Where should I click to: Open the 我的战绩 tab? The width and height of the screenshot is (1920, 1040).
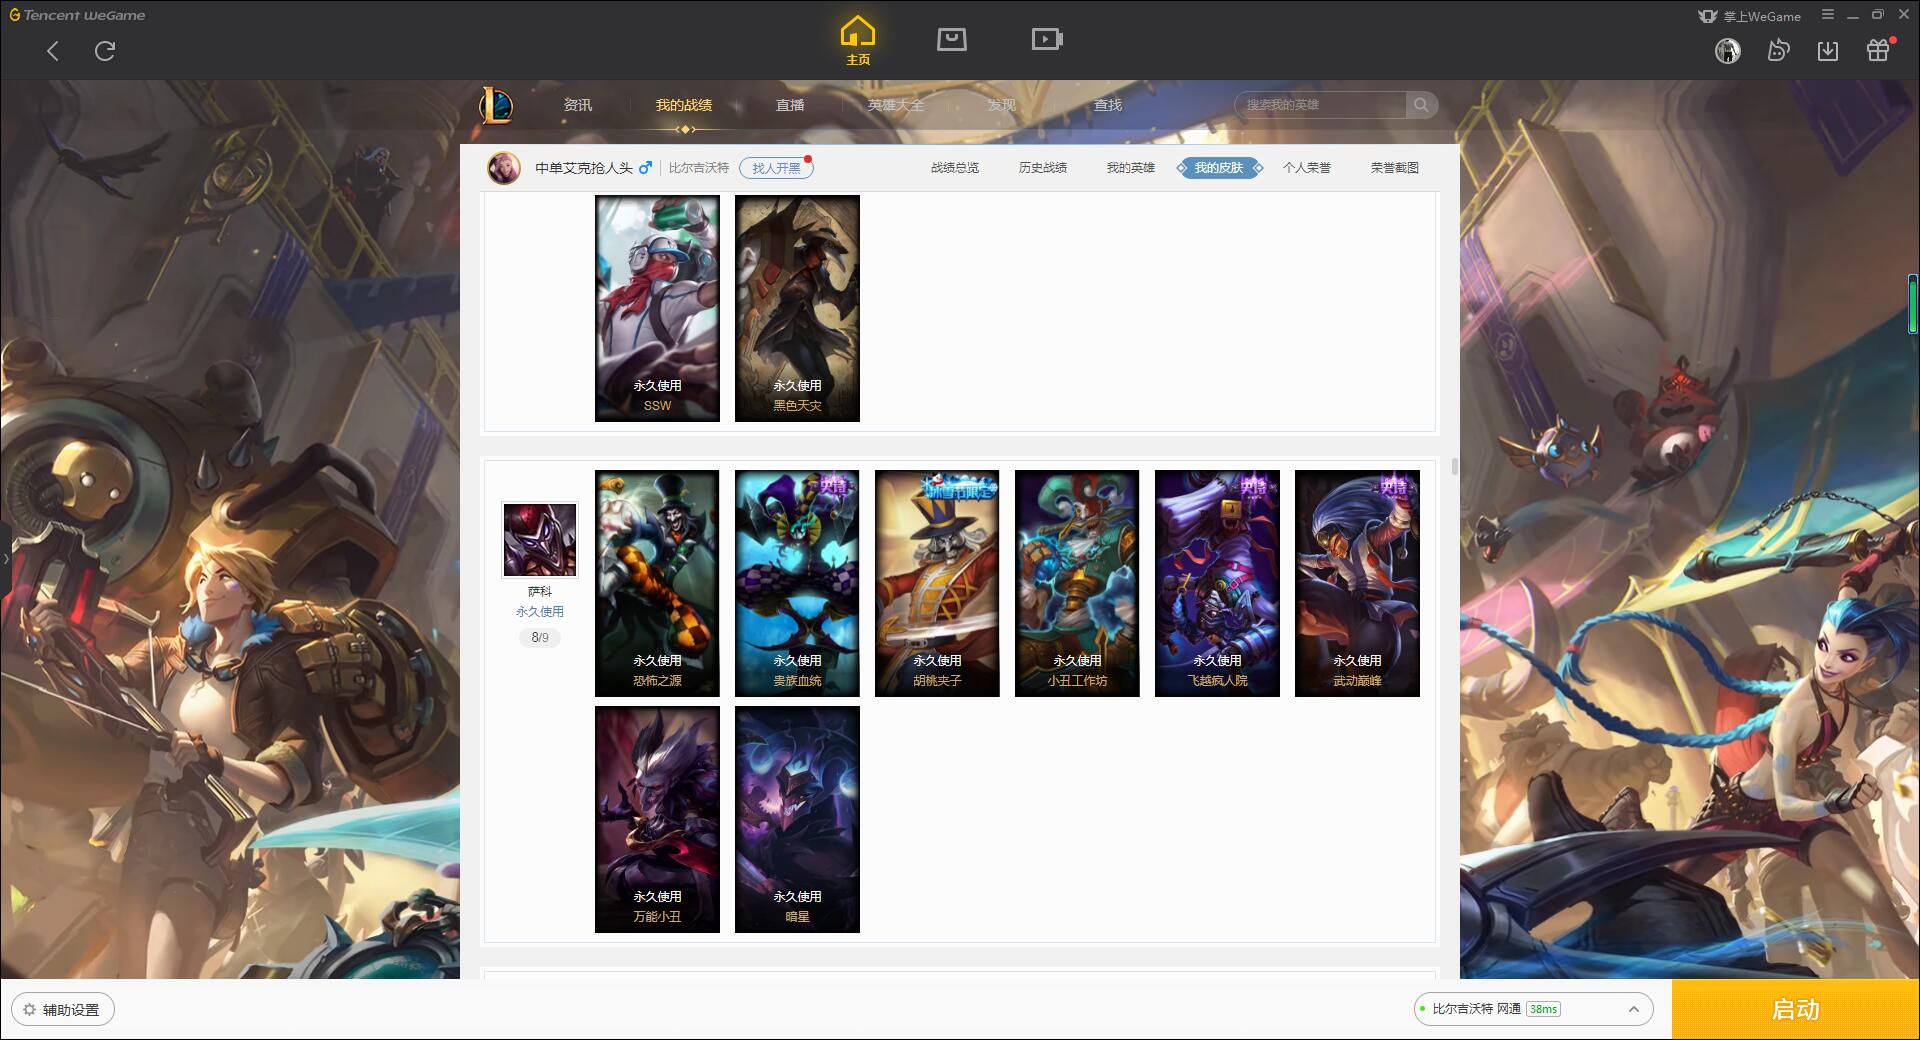pyautogui.click(x=684, y=105)
